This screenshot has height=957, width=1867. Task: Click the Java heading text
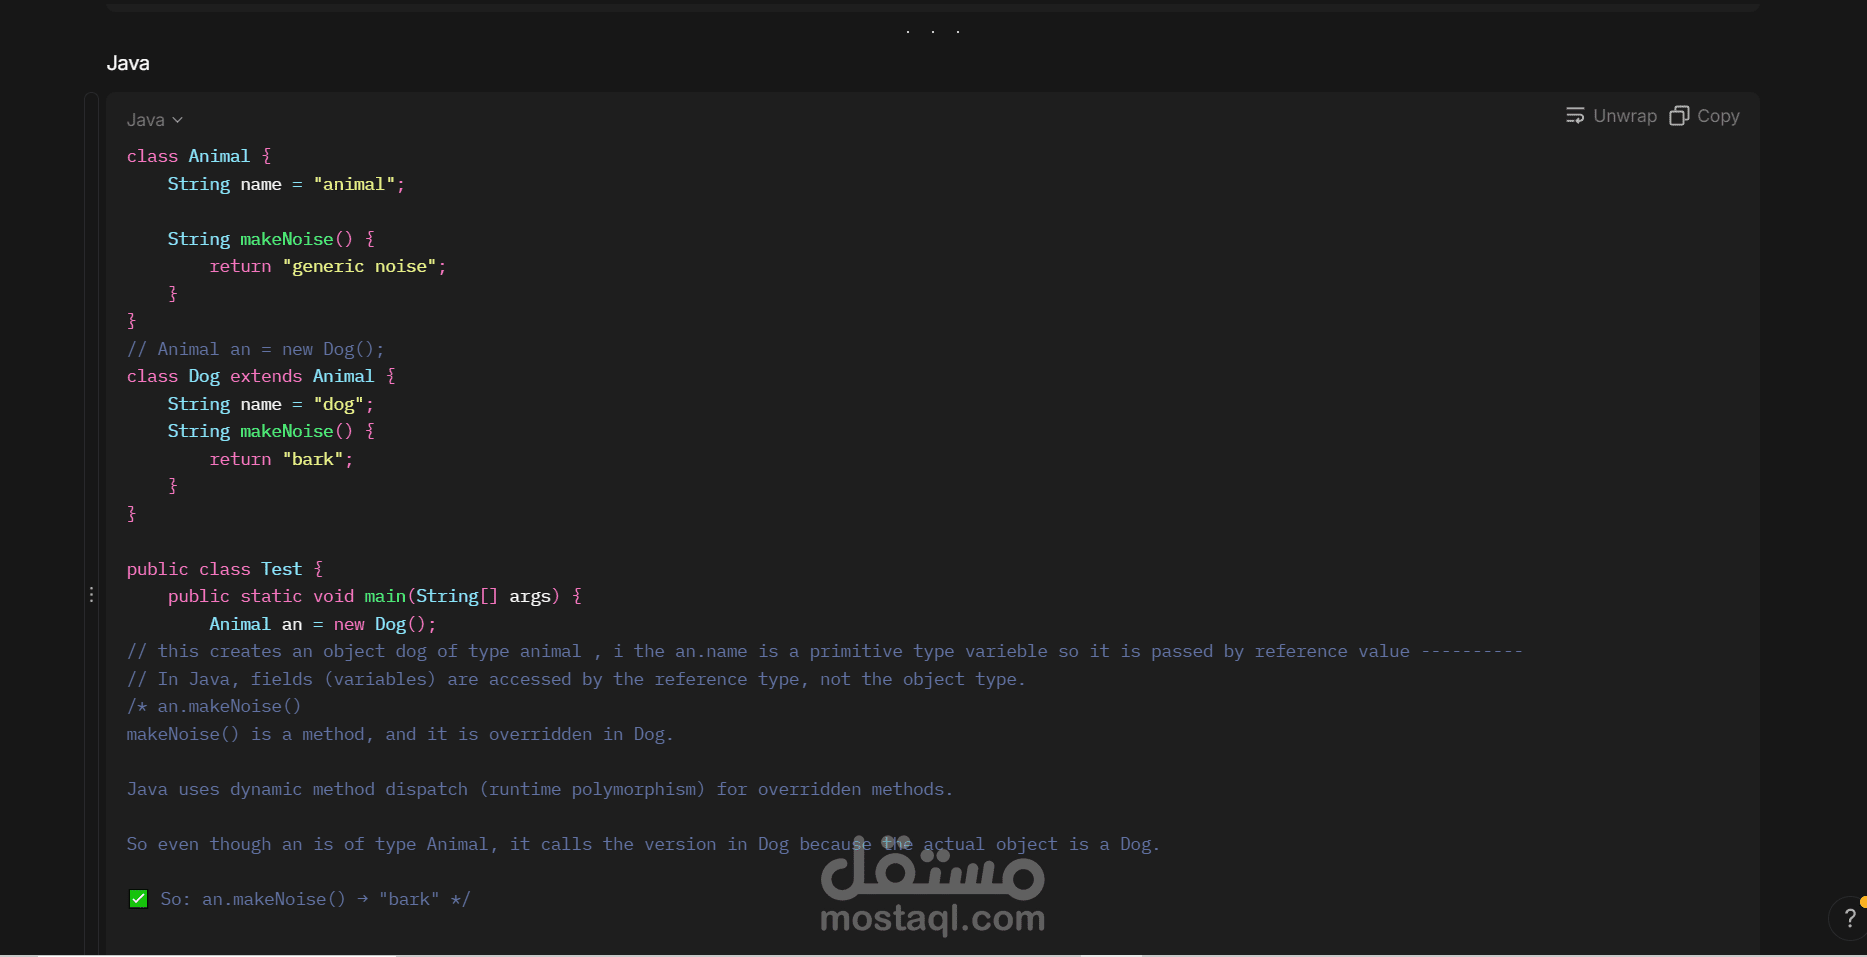tap(128, 63)
